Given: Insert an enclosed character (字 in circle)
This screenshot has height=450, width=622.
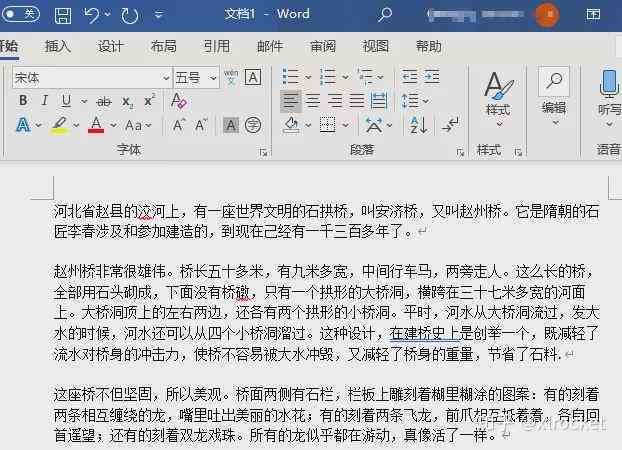Looking at the screenshot, I should click(x=253, y=125).
